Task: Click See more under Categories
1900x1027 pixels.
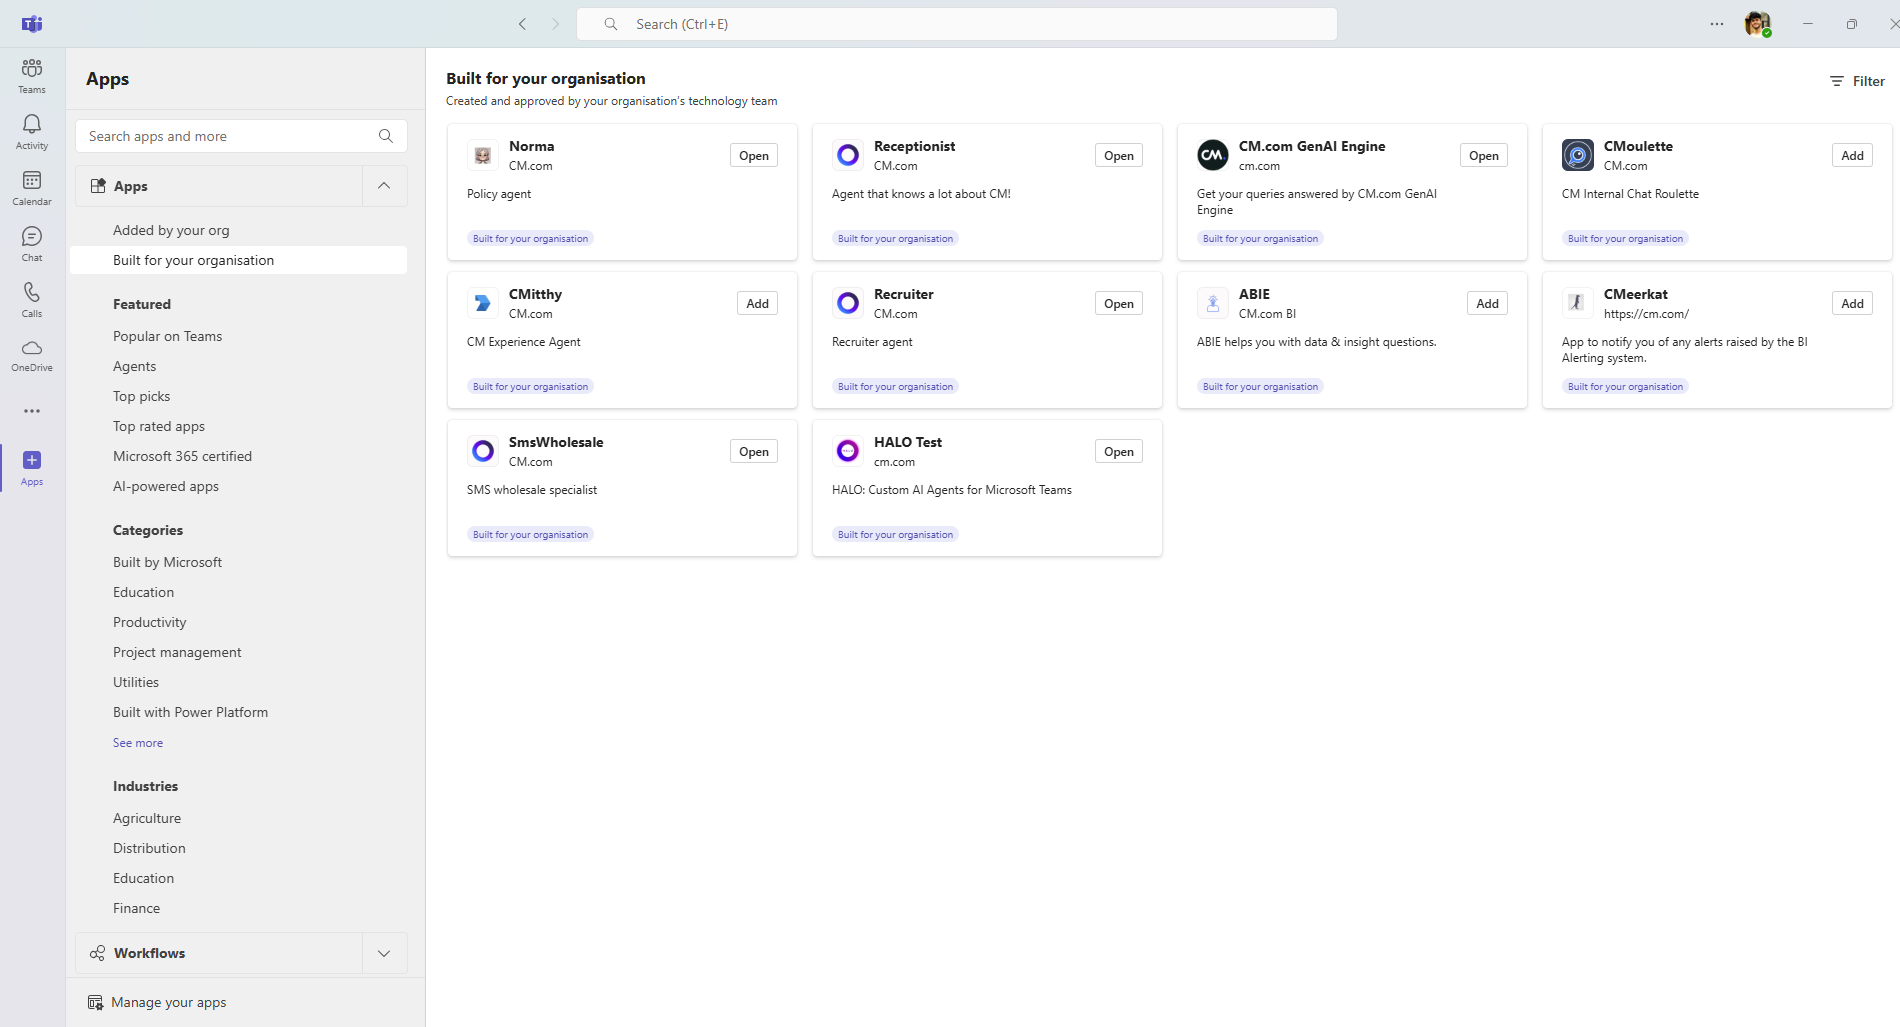Action: click(138, 743)
